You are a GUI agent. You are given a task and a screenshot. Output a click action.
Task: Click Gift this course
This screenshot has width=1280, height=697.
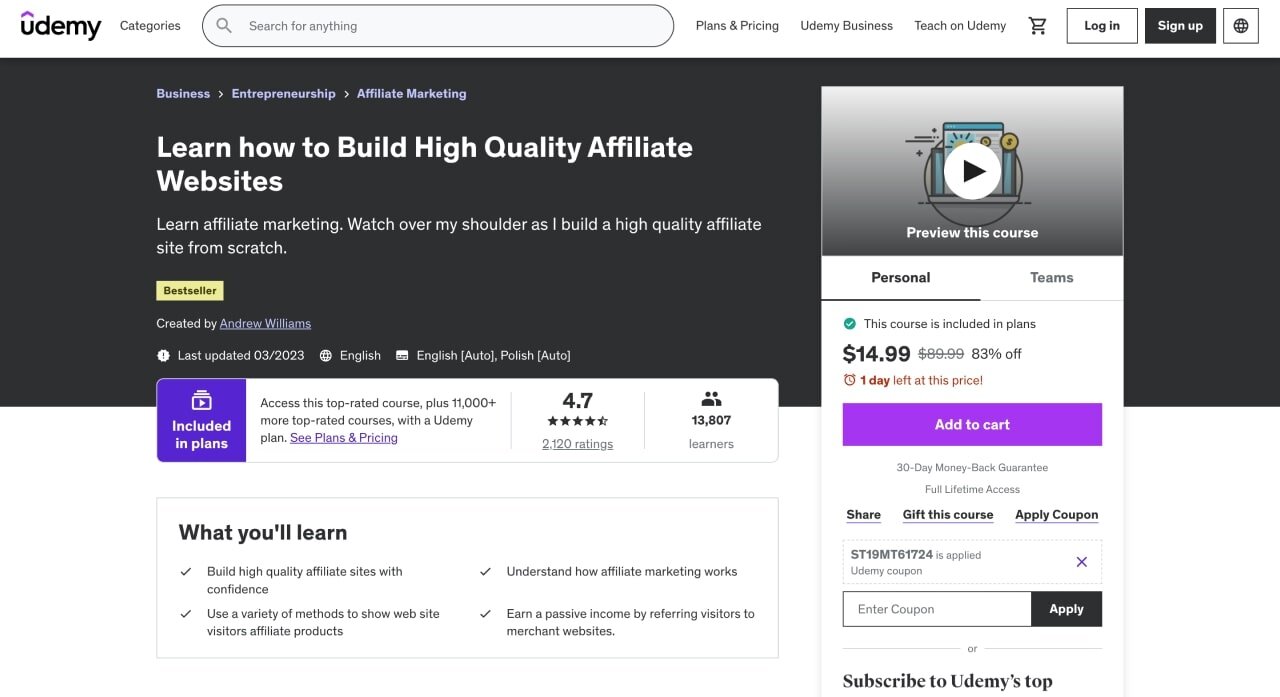coord(948,515)
